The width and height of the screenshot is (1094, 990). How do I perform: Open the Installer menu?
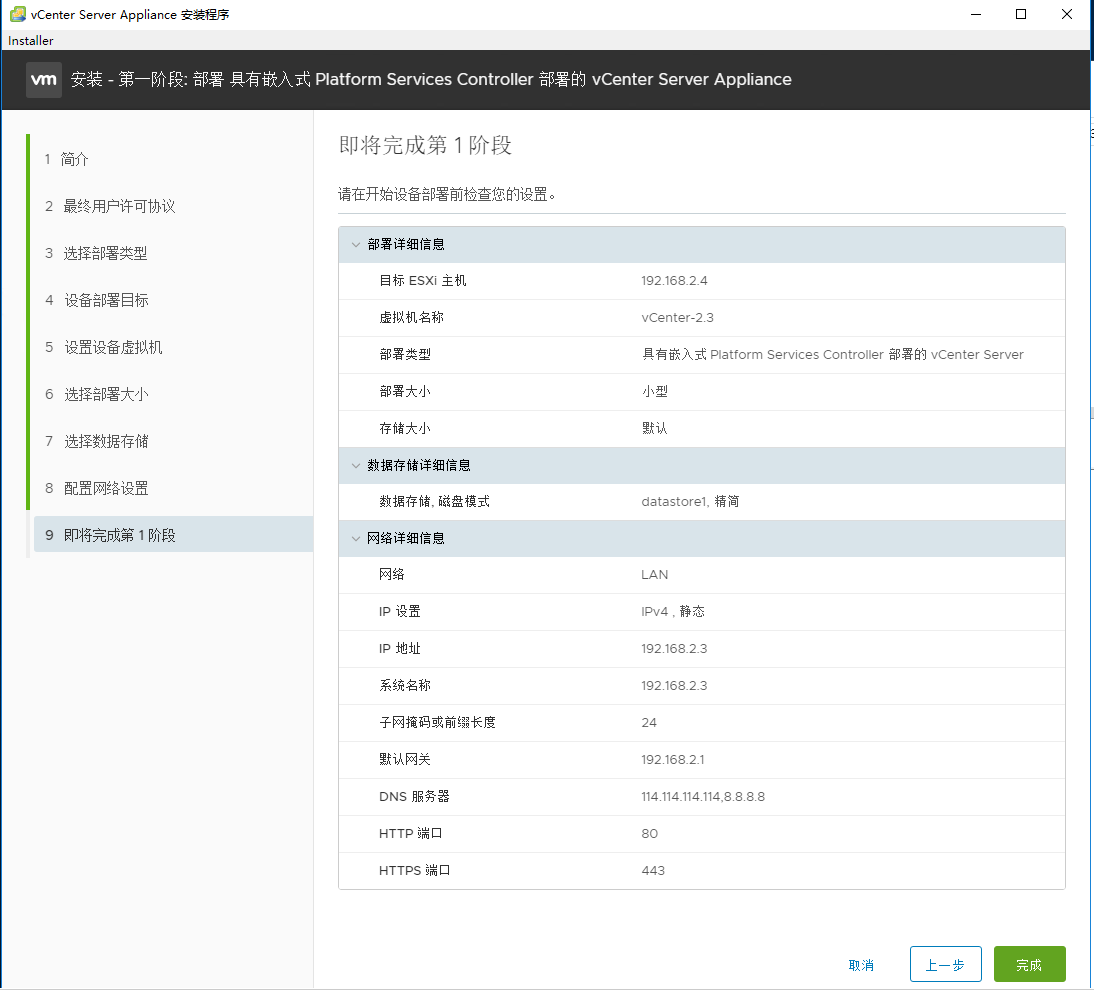31,40
